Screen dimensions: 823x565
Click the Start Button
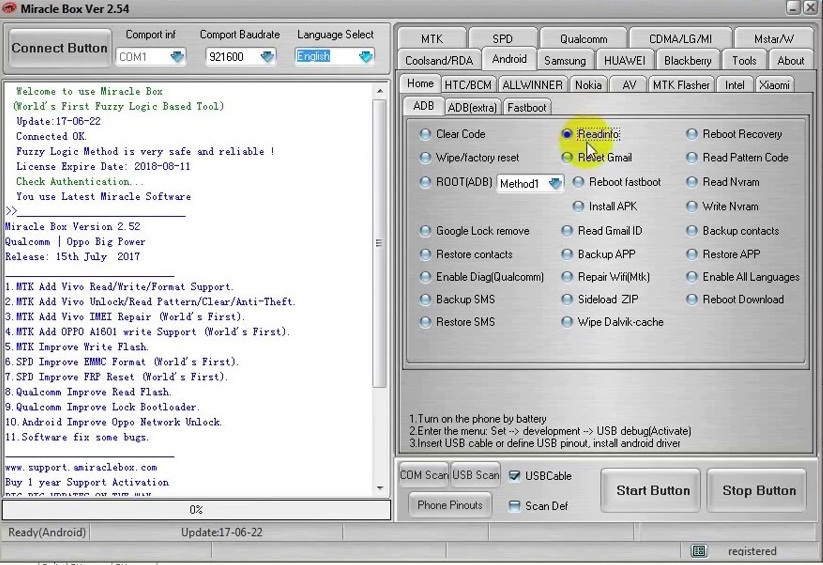(651, 490)
